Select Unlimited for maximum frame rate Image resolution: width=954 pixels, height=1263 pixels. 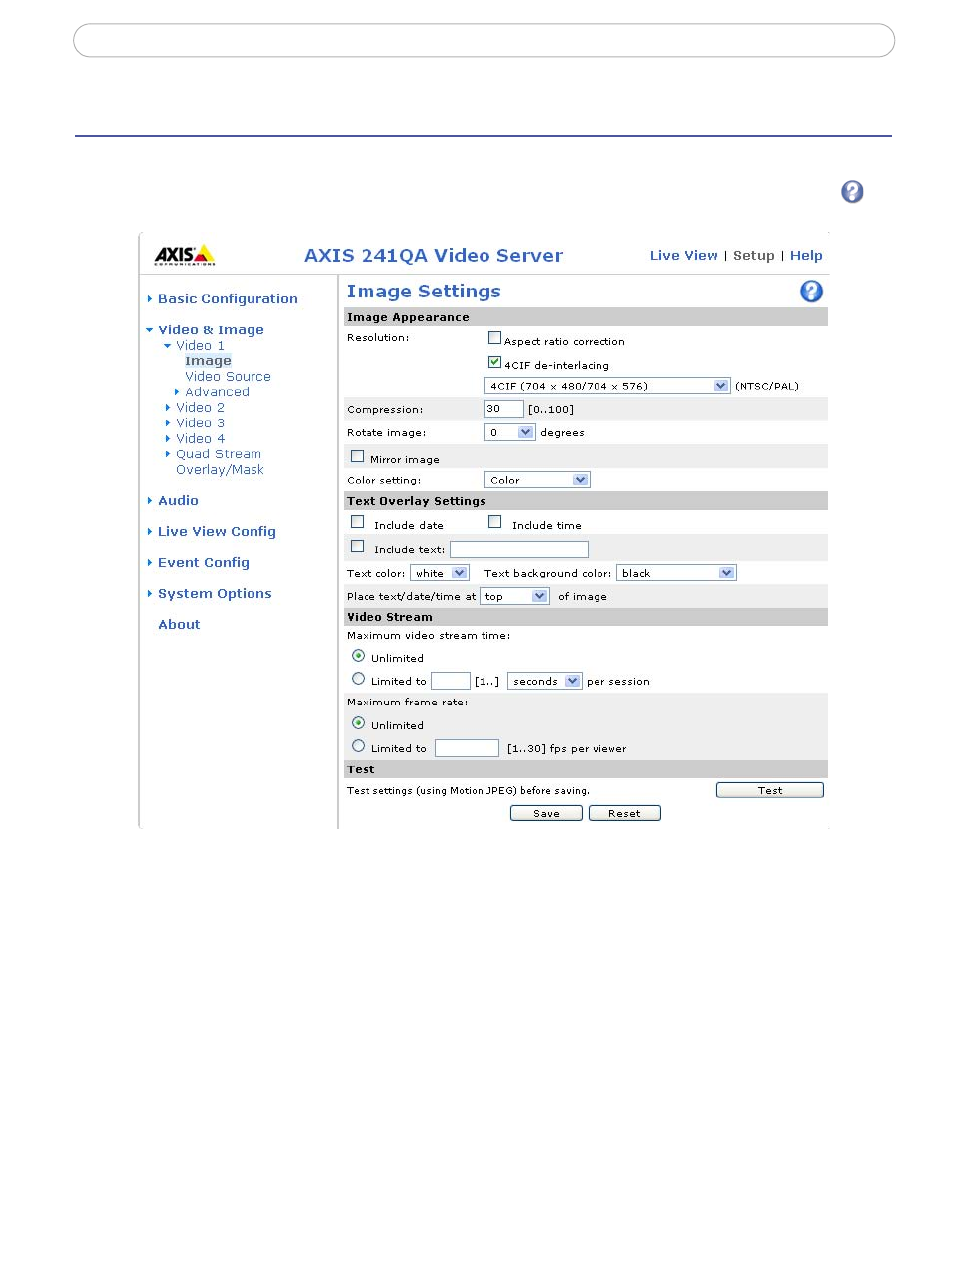tap(358, 723)
